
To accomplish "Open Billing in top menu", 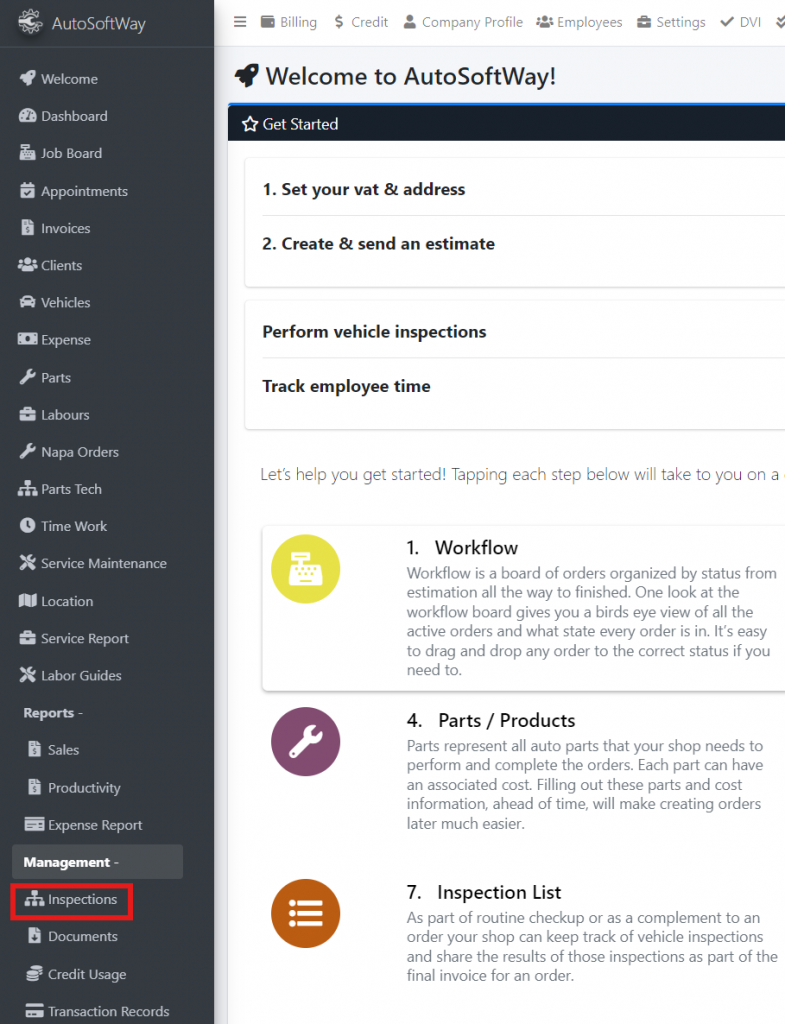I will point(289,22).
